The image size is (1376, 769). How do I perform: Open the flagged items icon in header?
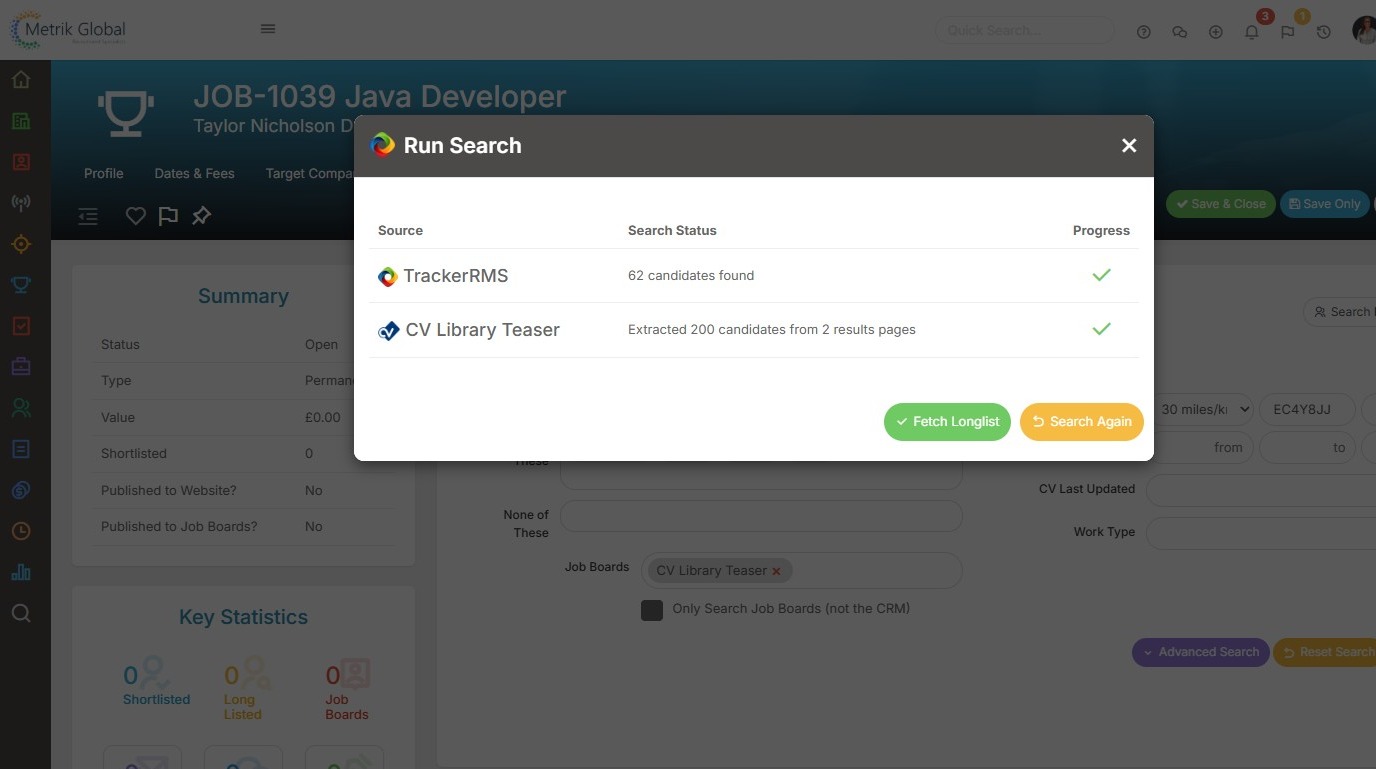(x=1287, y=32)
